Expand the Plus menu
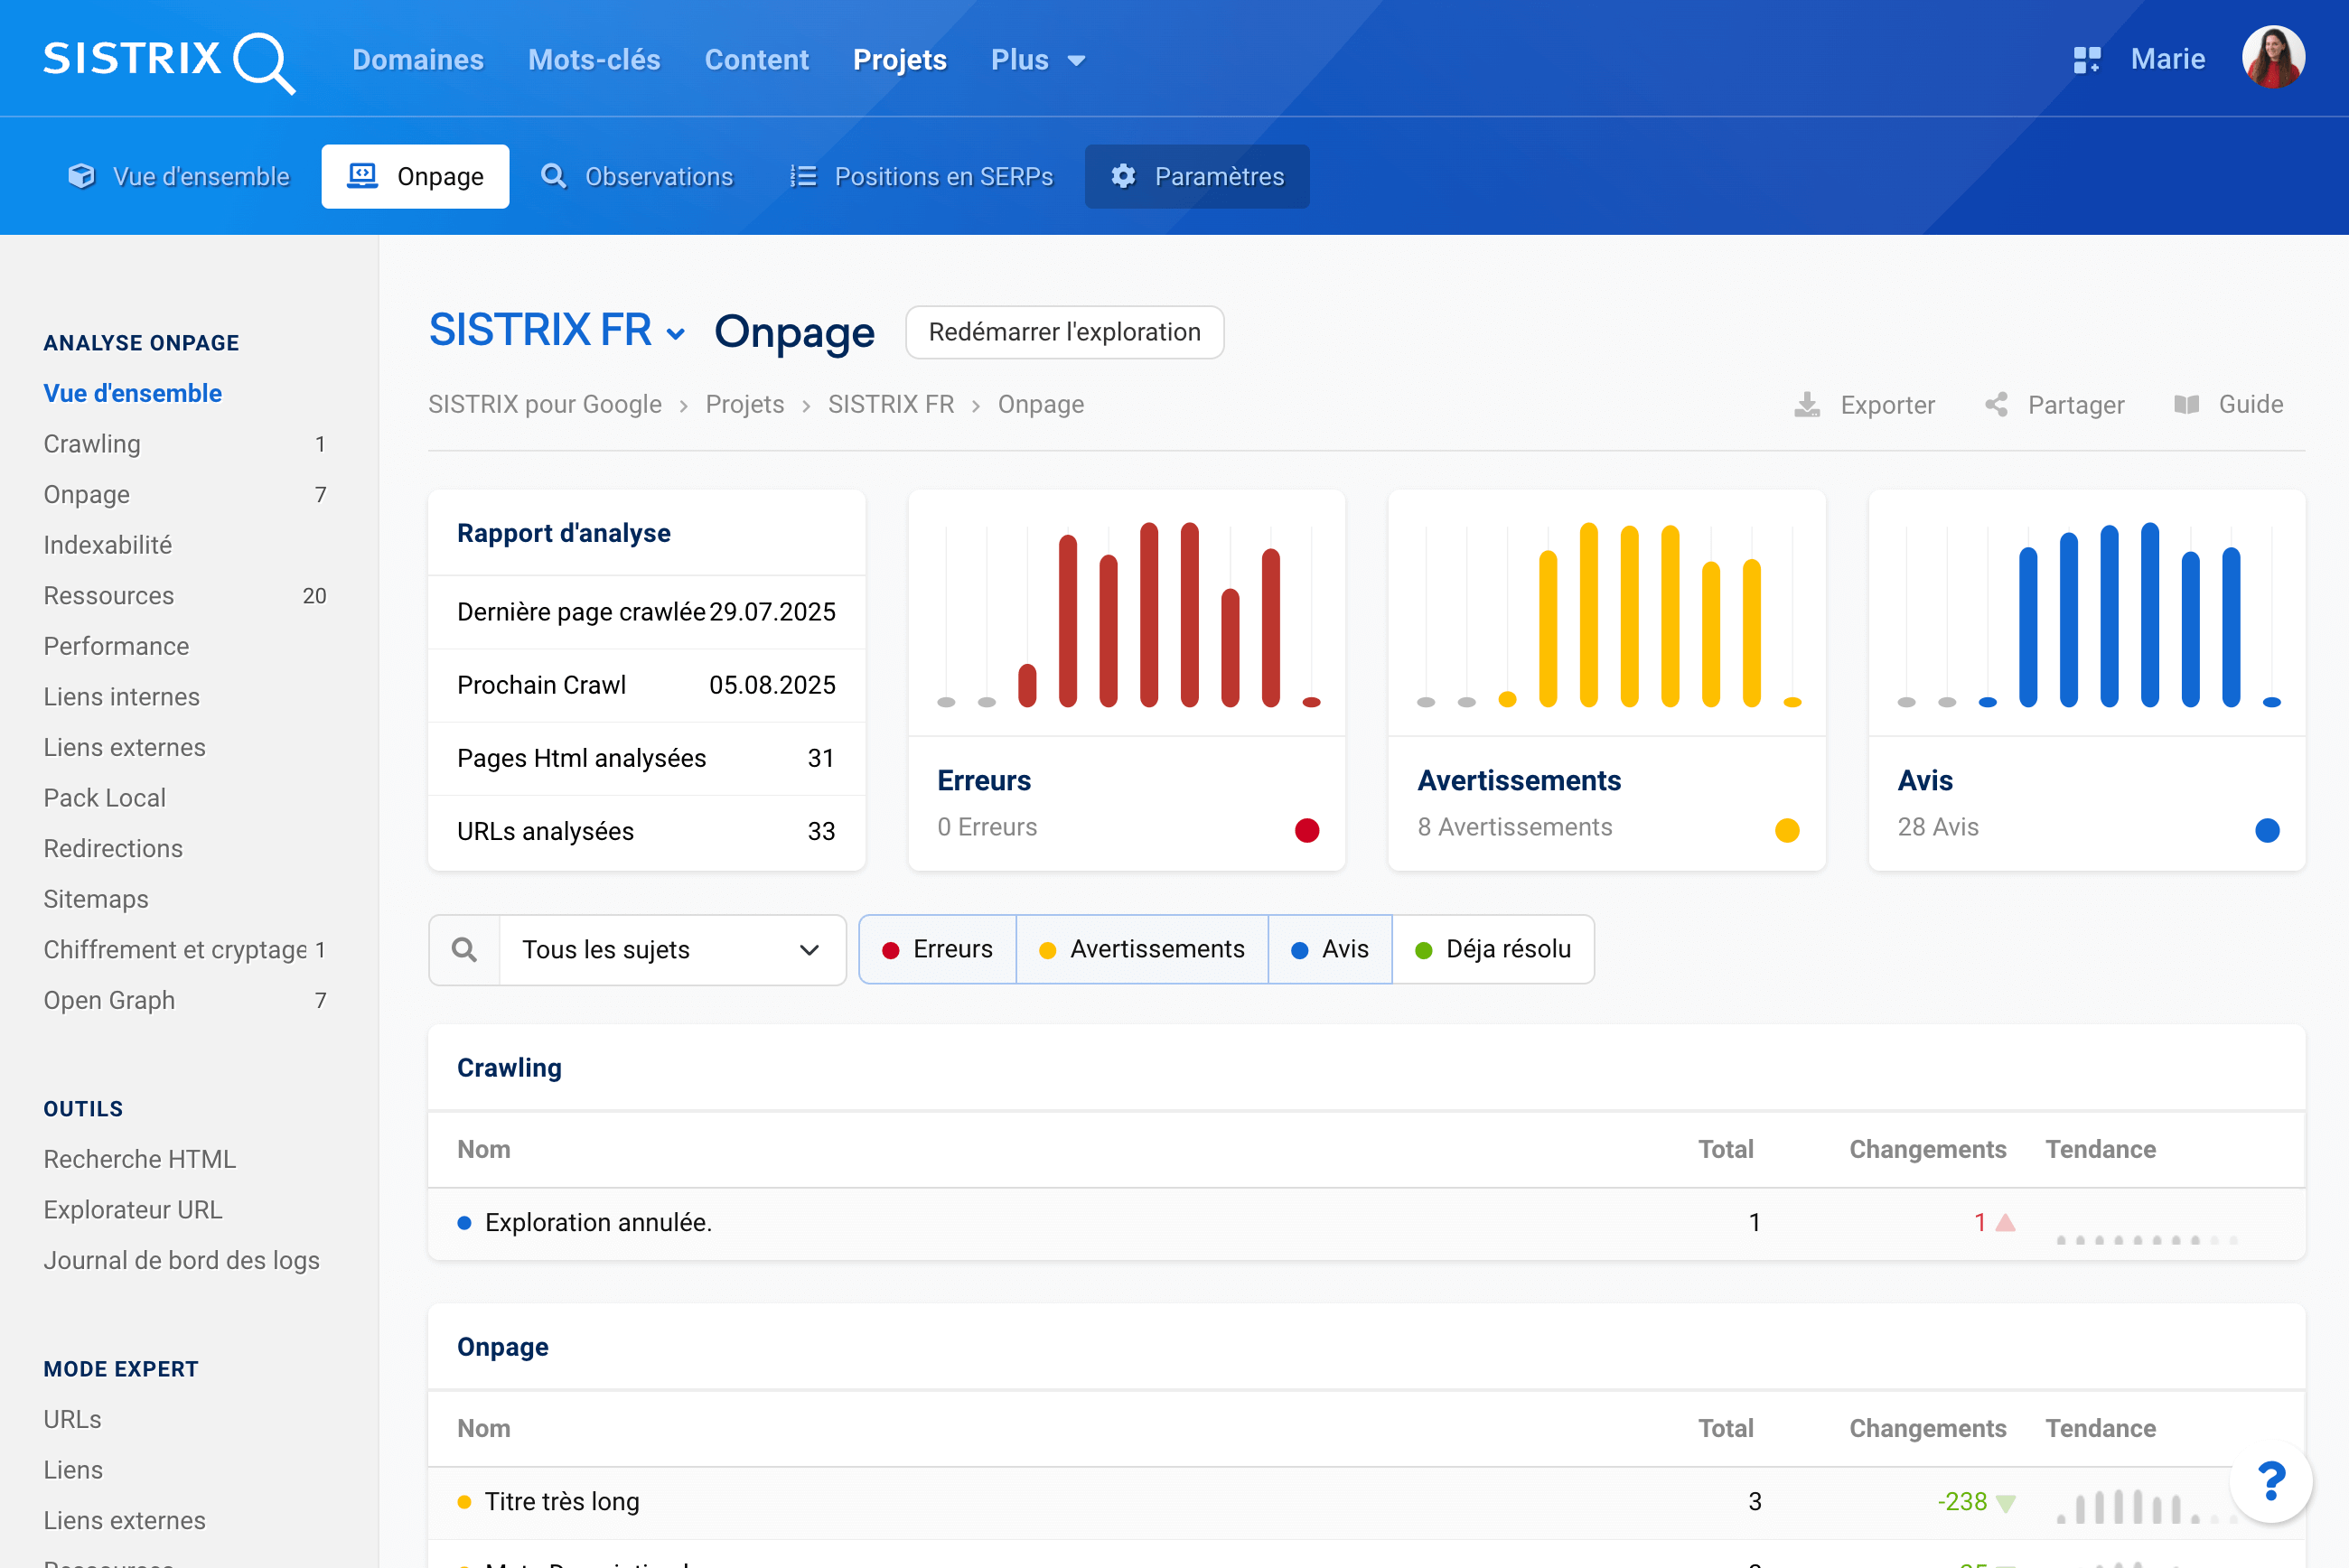This screenshot has height=1568, width=2349. [x=1038, y=60]
